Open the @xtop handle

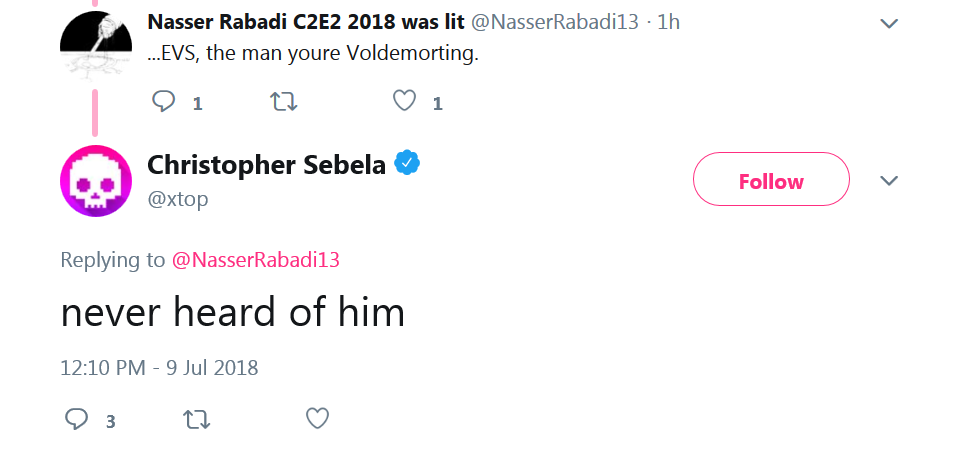tap(178, 199)
